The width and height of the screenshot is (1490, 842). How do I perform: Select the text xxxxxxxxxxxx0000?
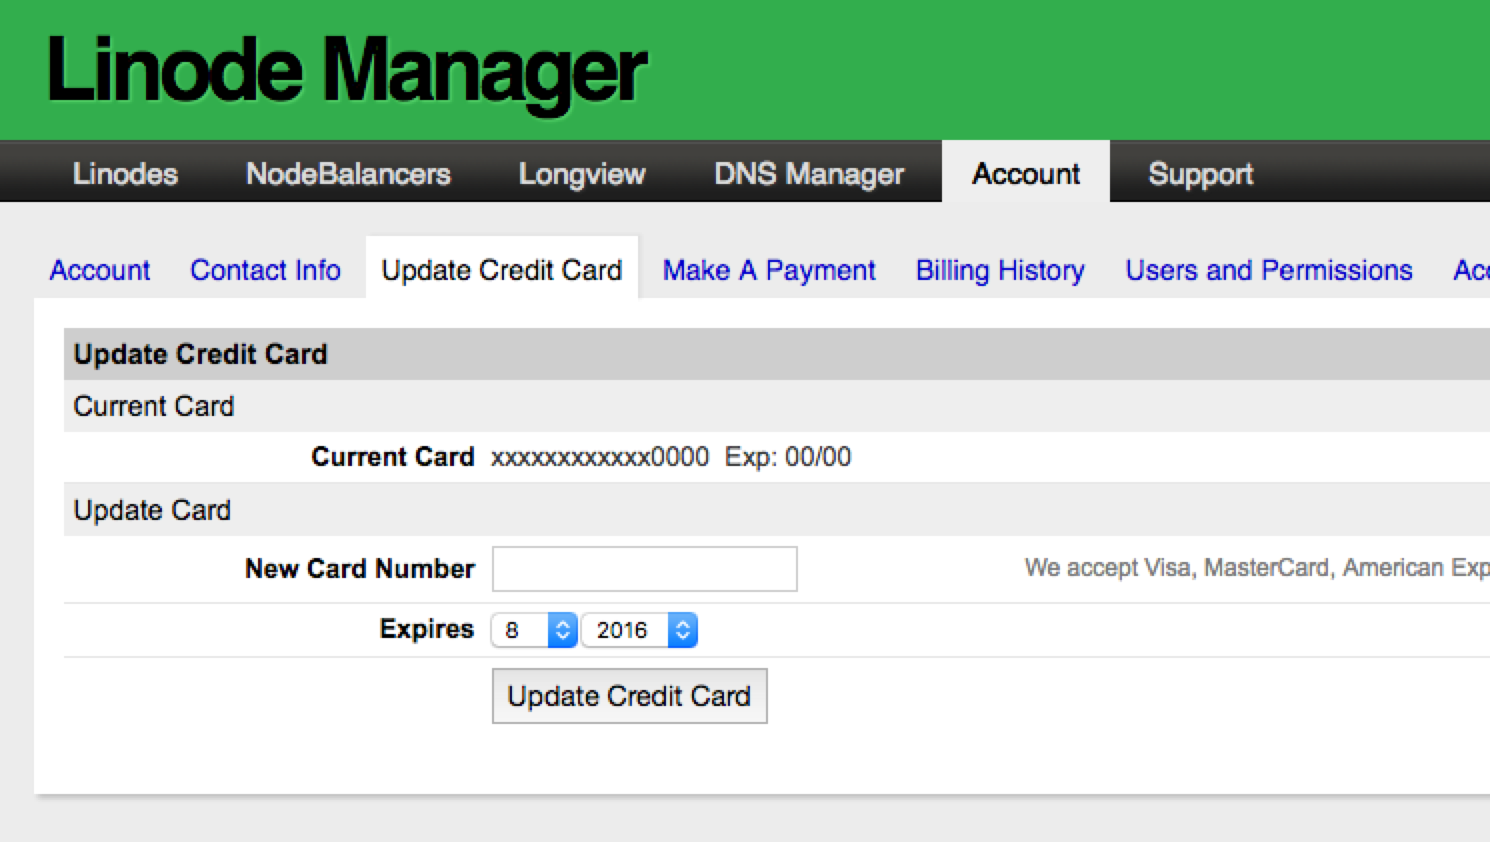click(600, 457)
